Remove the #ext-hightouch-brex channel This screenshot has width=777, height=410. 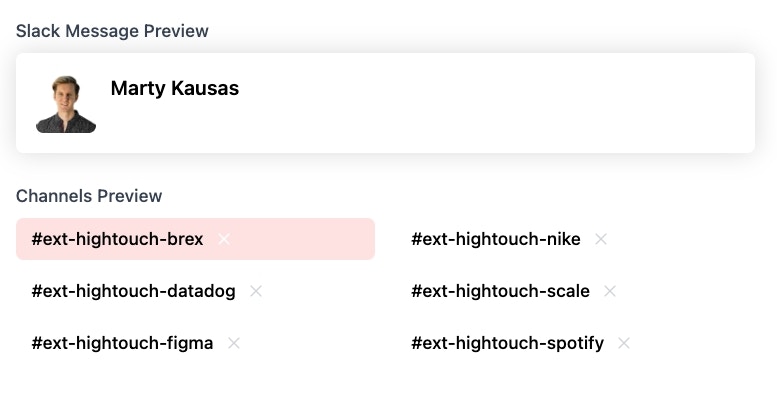224,239
